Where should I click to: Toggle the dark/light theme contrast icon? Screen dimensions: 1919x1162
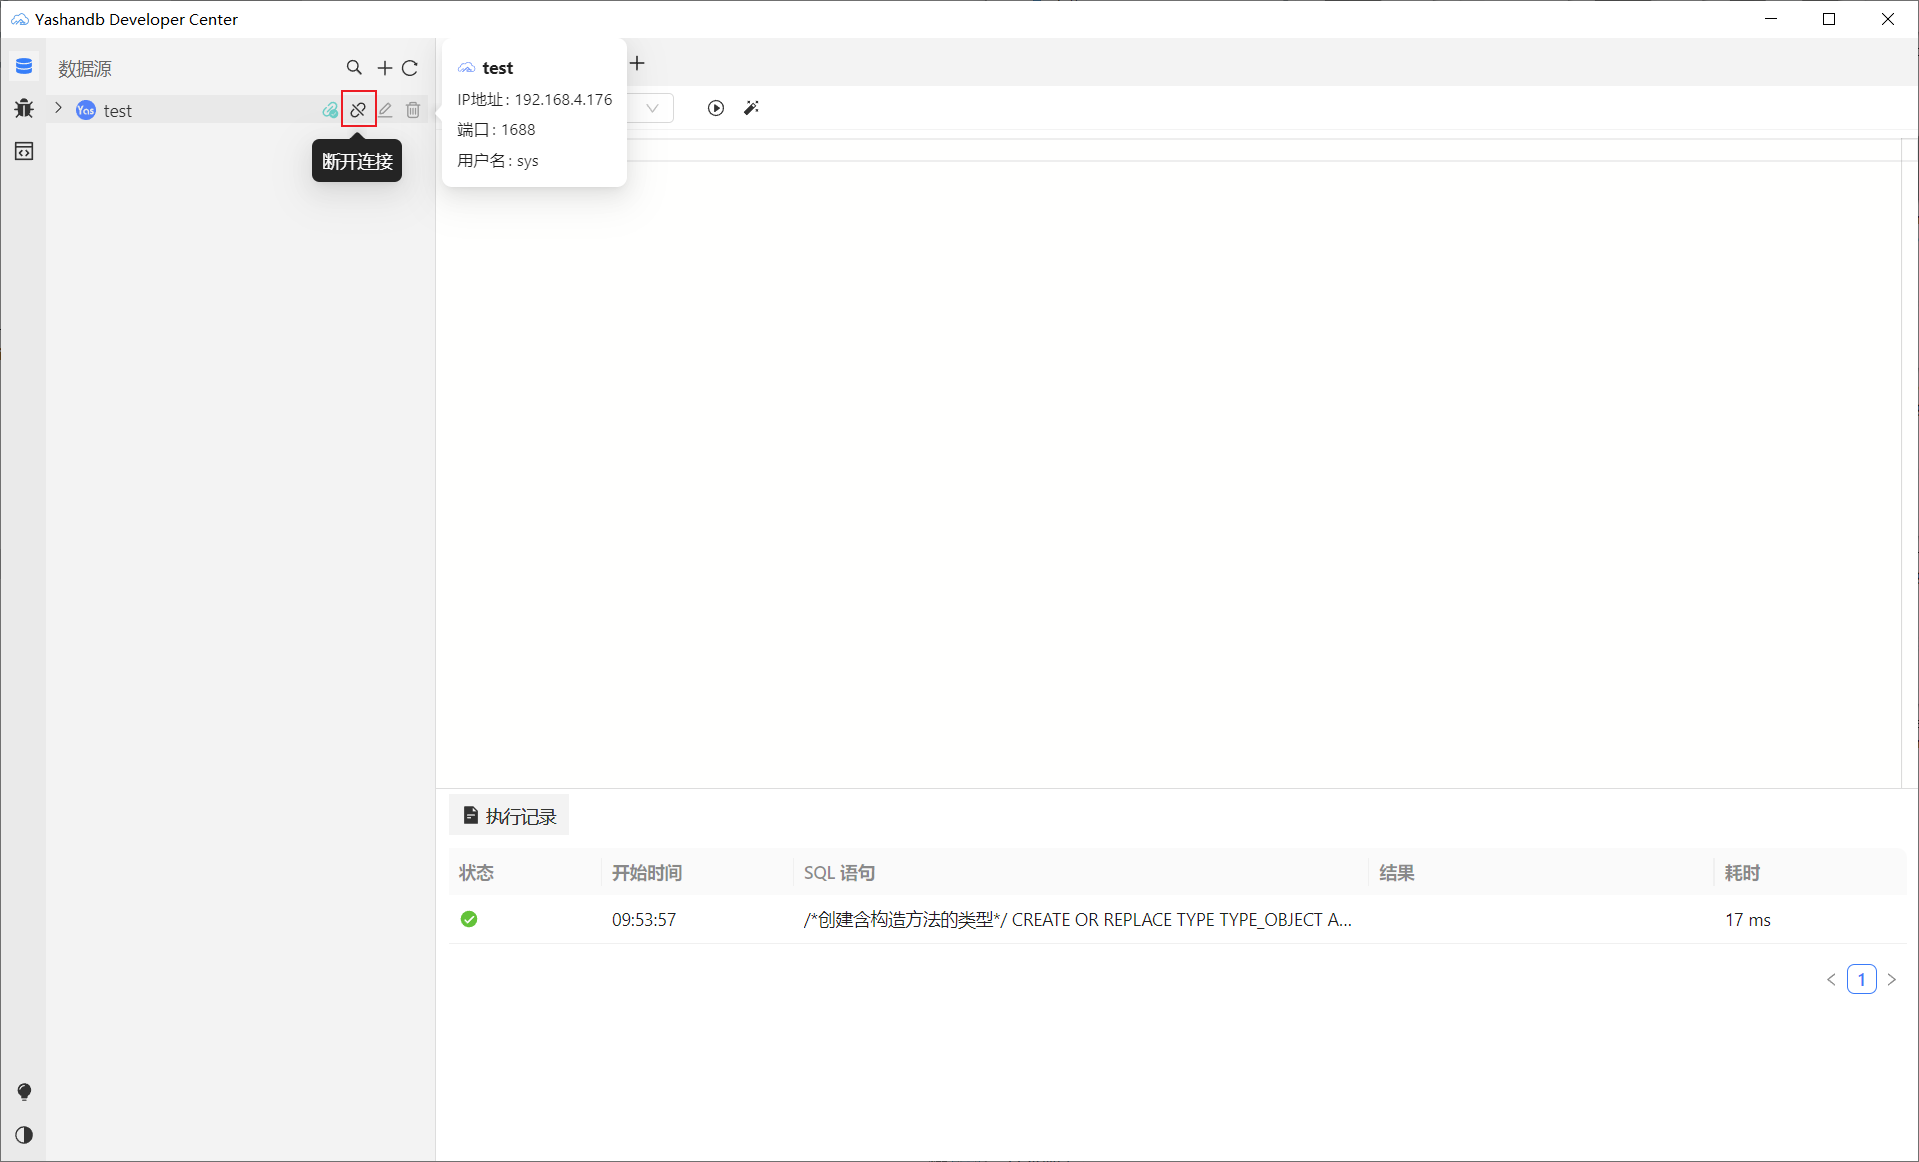(x=24, y=1135)
